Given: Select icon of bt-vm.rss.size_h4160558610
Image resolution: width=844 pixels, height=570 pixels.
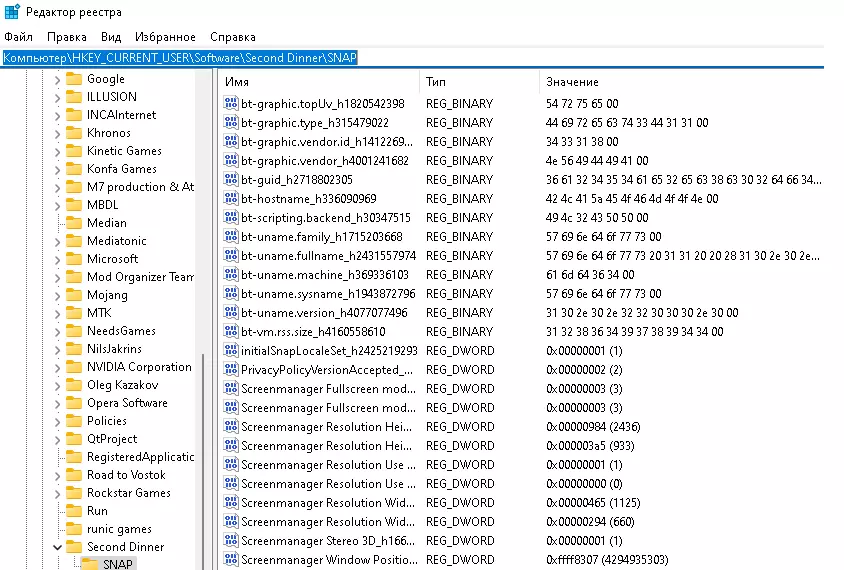Looking at the screenshot, I should [x=231, y=332].
